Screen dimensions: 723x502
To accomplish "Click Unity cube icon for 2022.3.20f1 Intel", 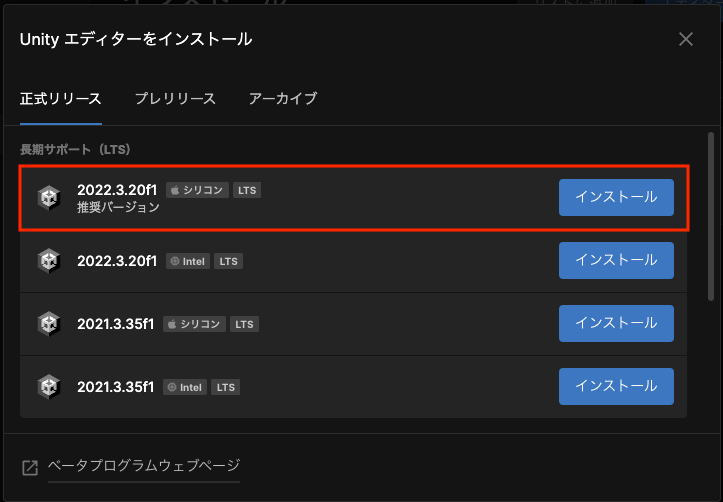I will click(49, 261).
